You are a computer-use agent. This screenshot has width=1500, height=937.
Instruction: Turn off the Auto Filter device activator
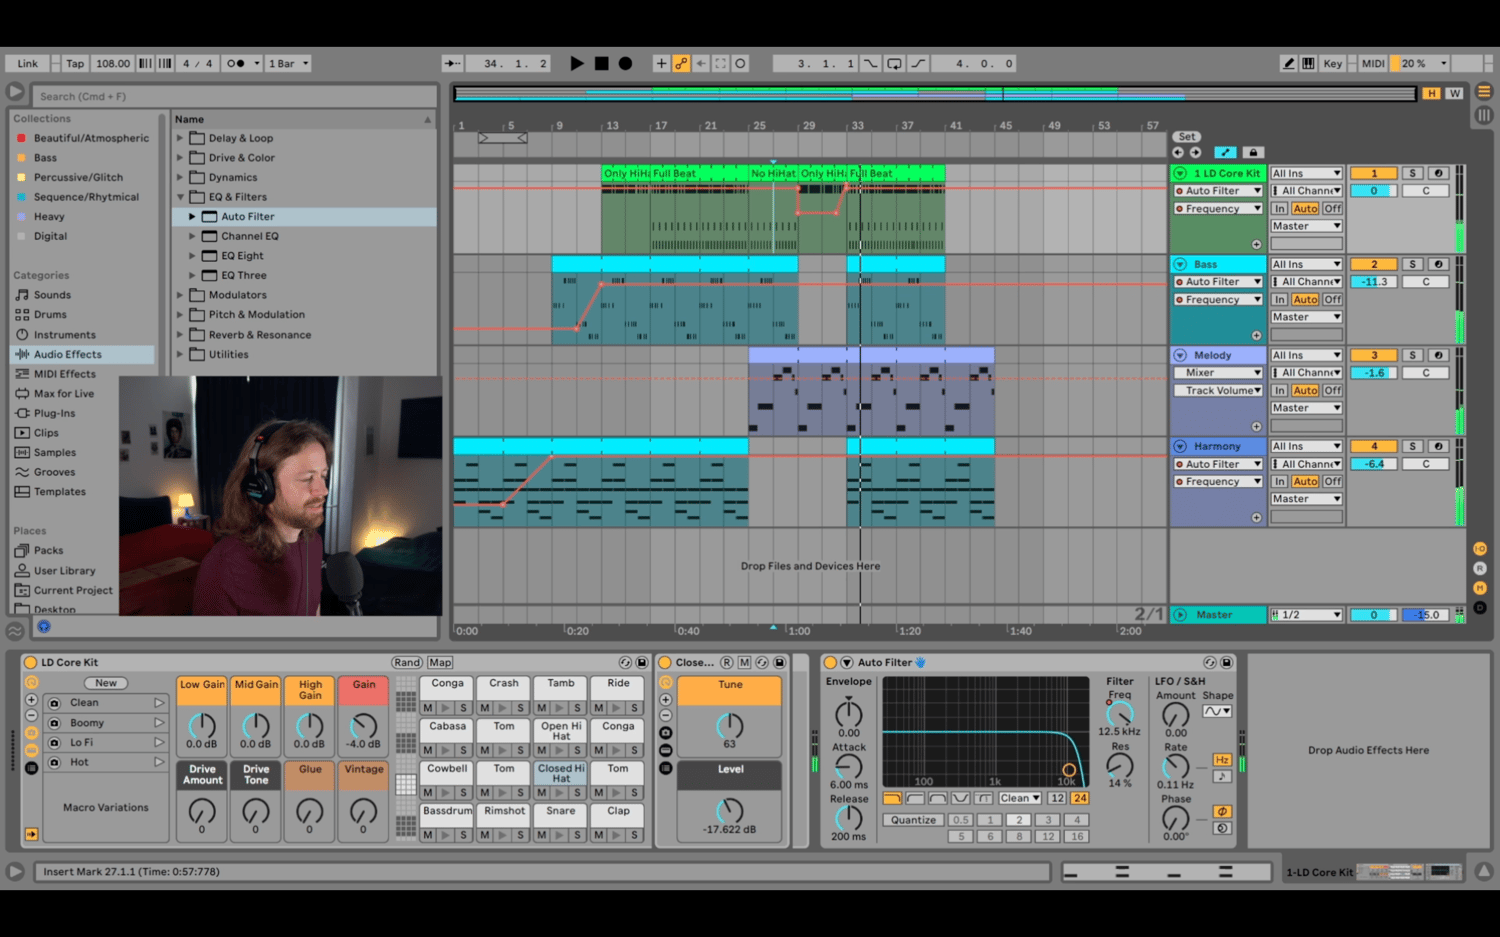pyautogui.click(x=831, y=662)
